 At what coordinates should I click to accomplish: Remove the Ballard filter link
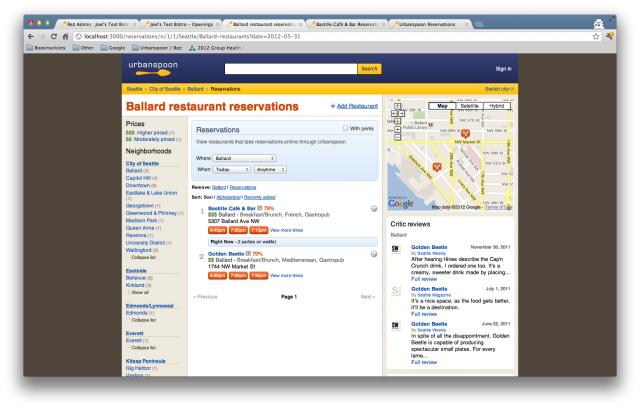pos(219,187)
